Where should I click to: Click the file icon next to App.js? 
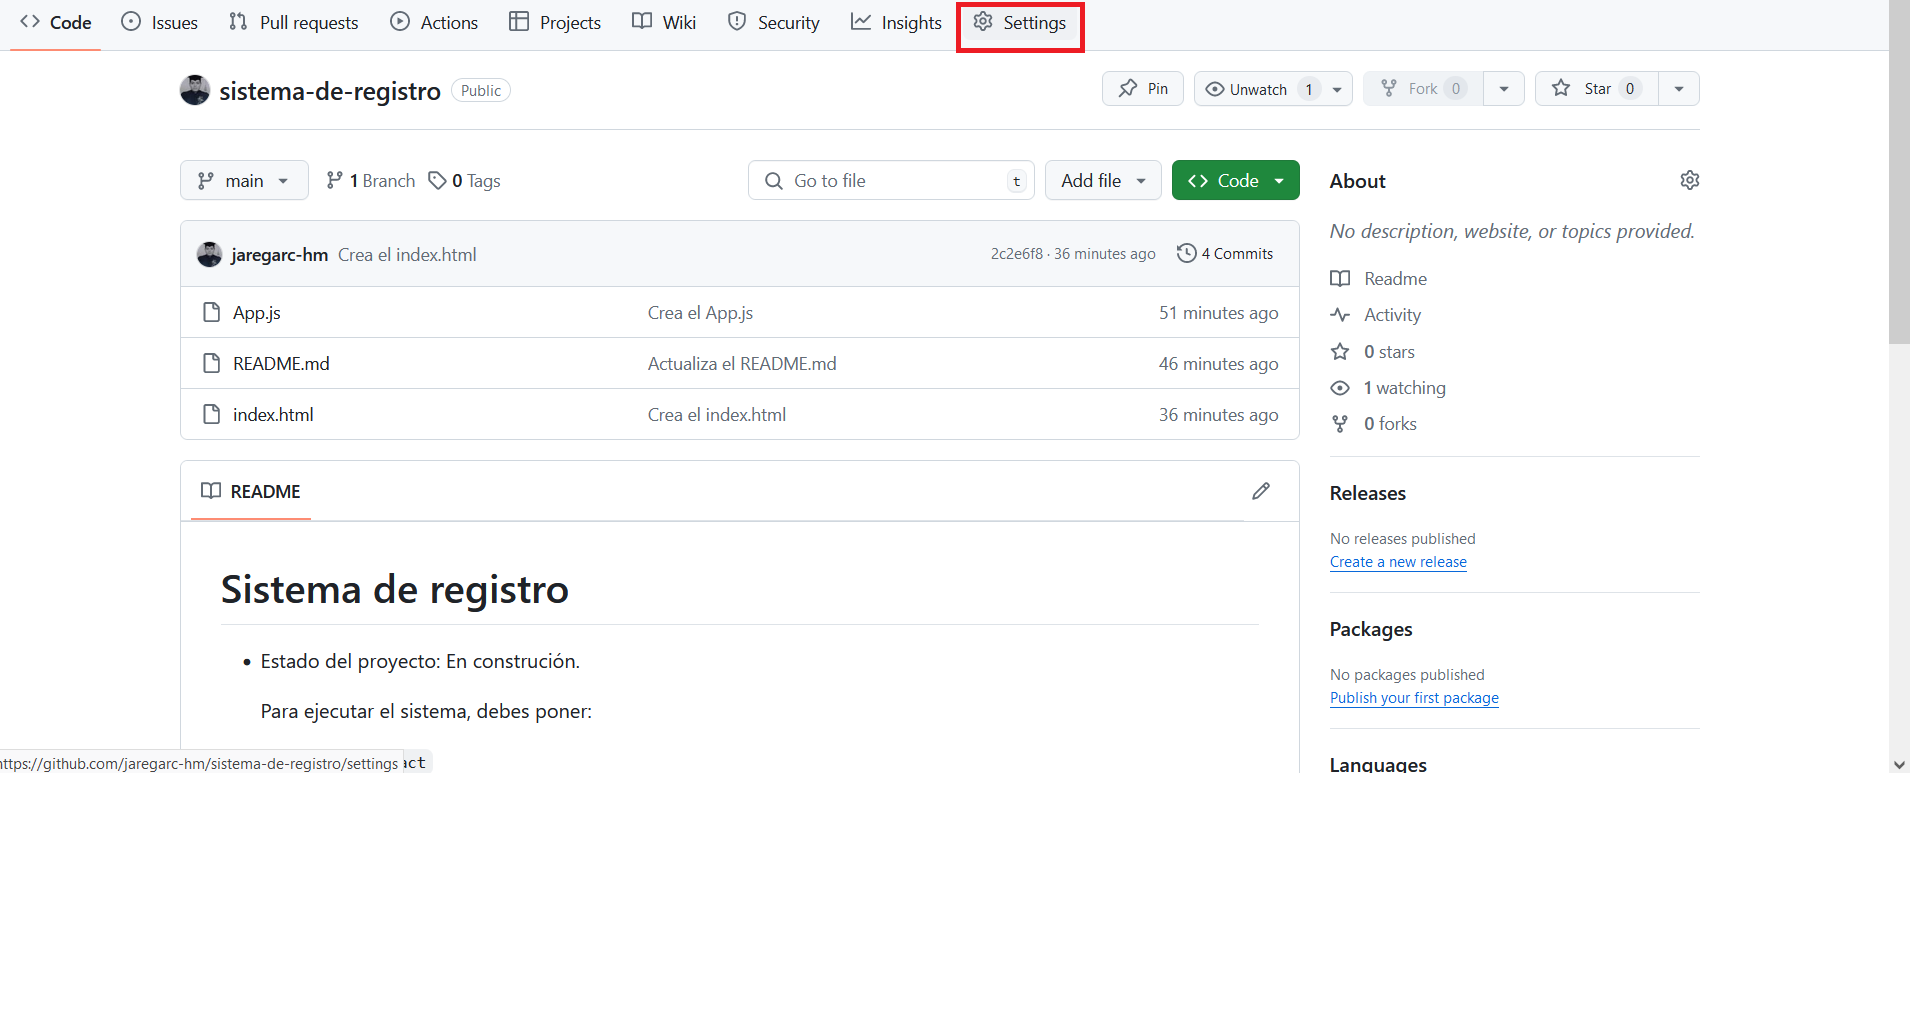[x=211, y=312]
